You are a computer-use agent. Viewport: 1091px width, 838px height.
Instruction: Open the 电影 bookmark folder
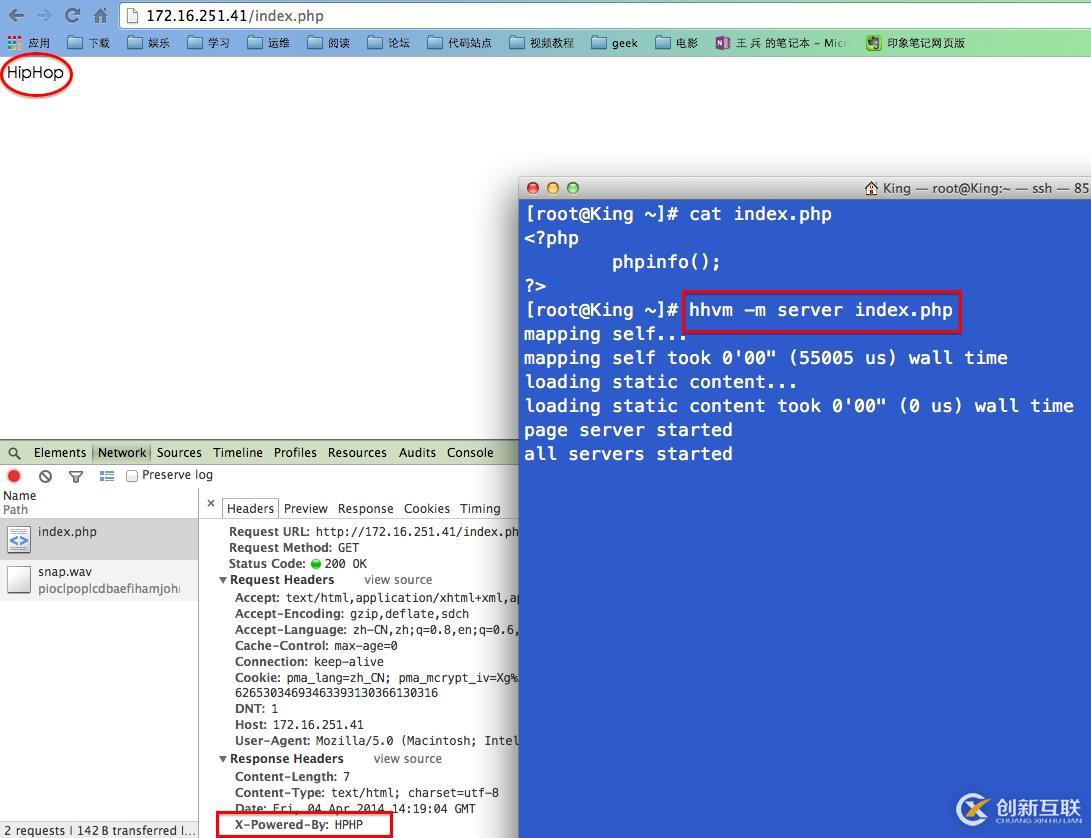(x=676, y=43)
